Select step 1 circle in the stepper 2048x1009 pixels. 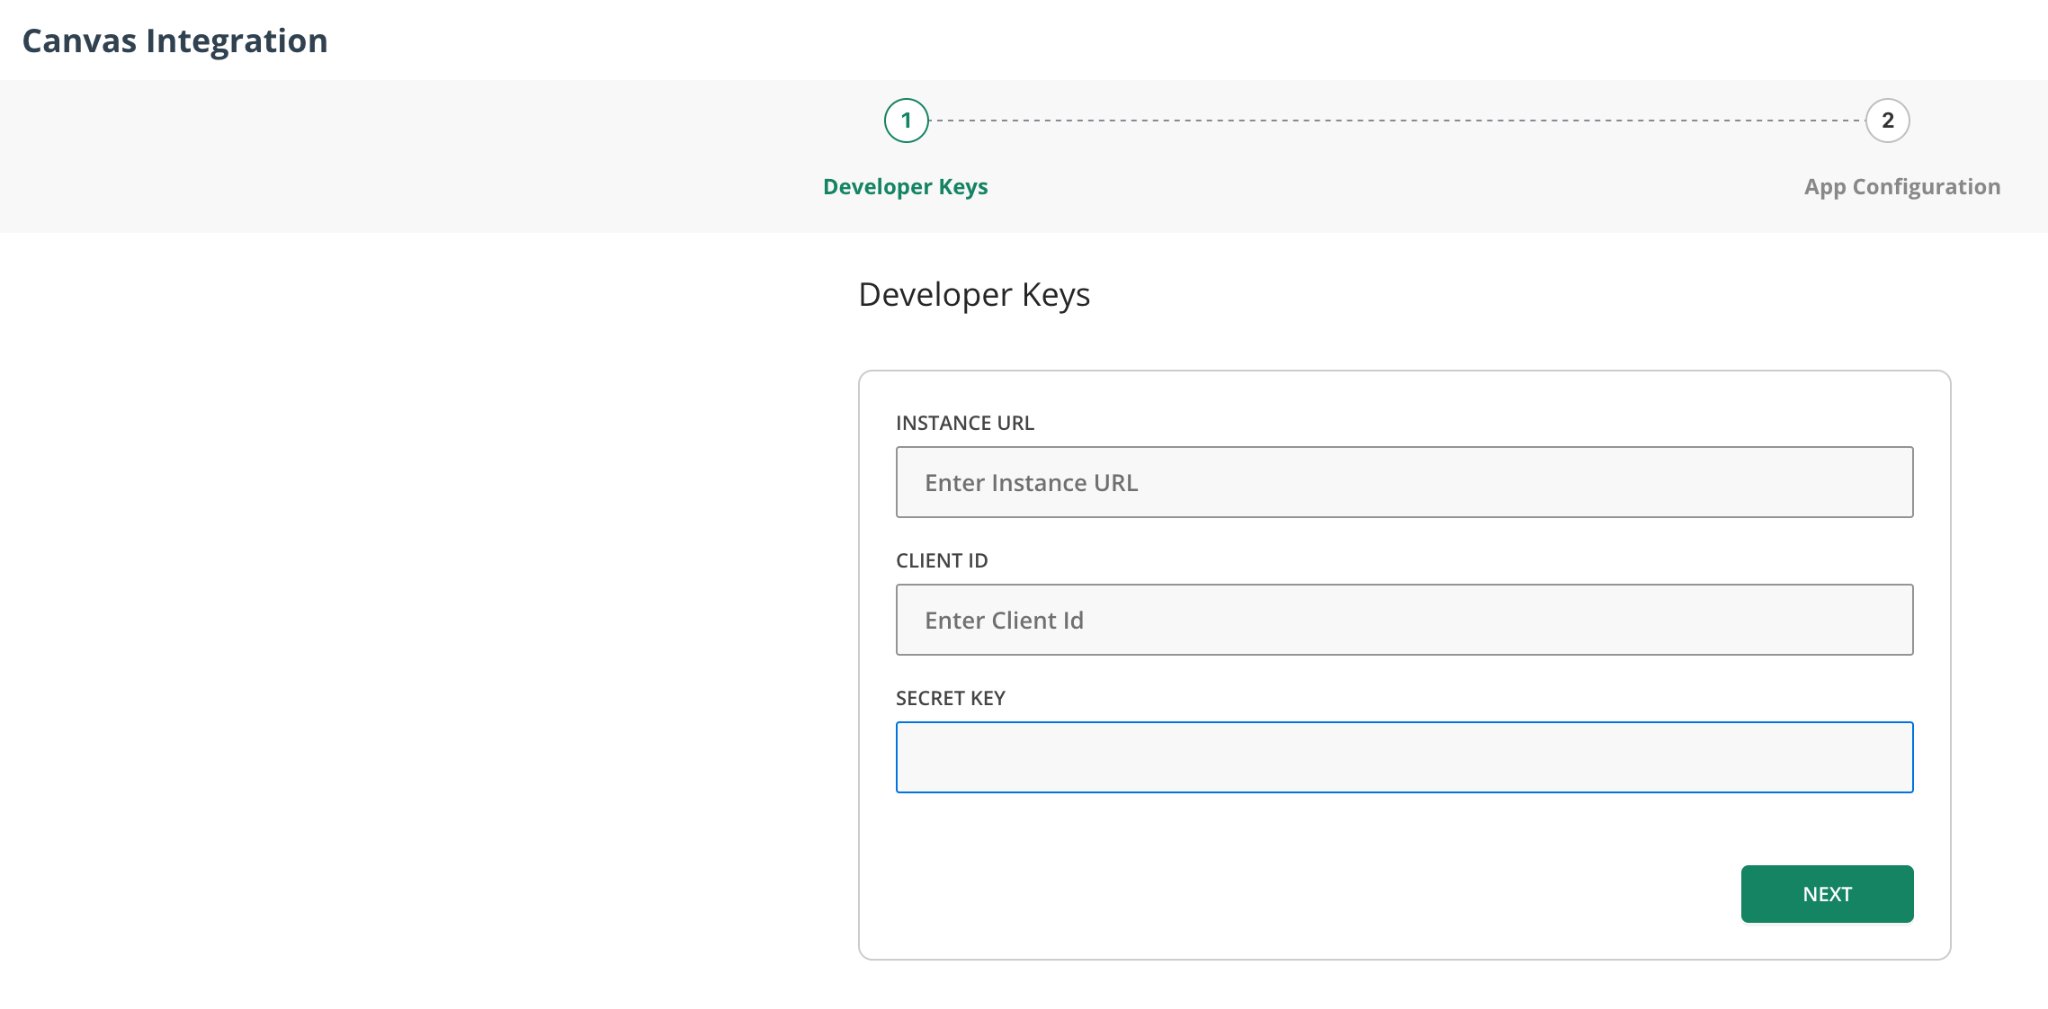(906, 121)
